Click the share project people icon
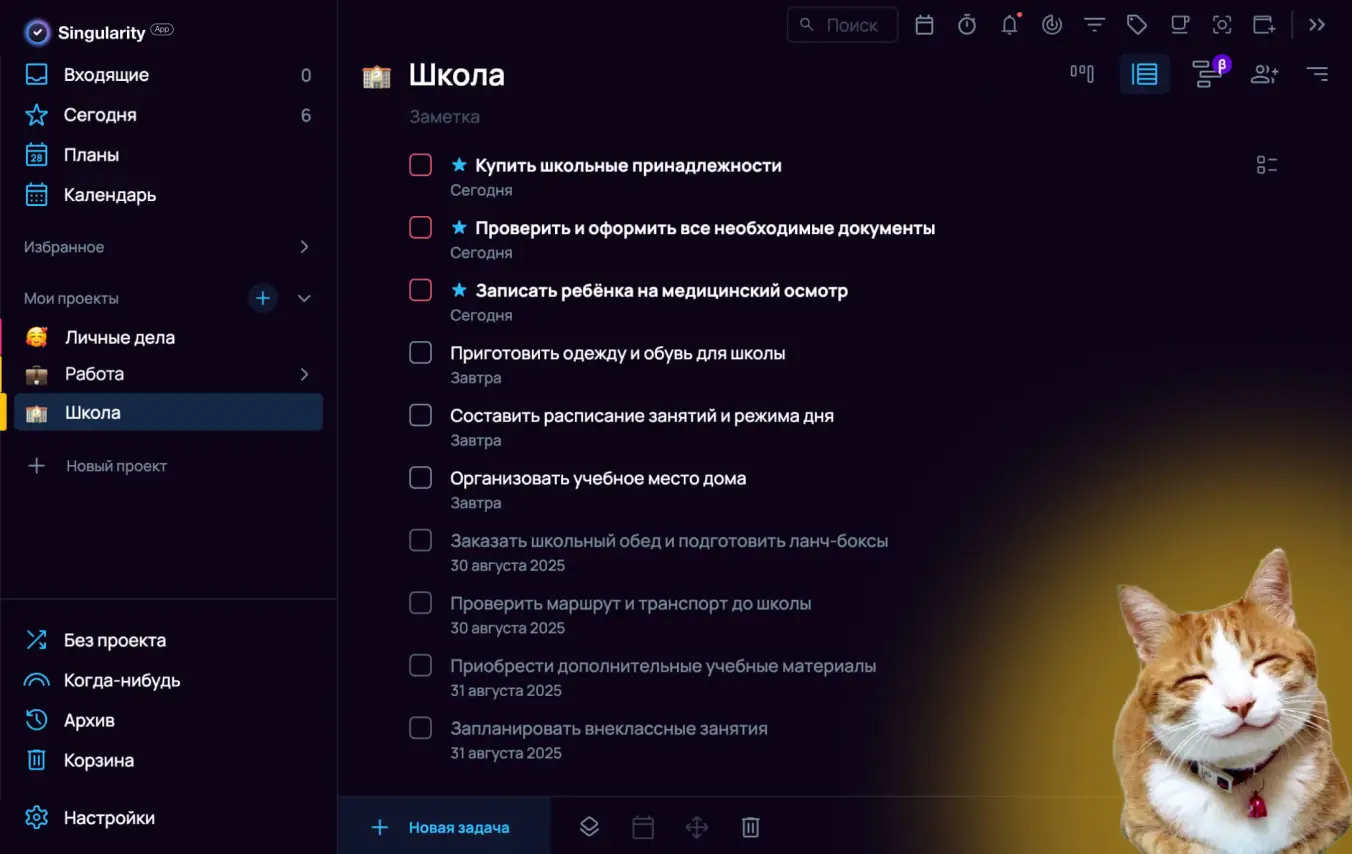 coord(1265,74)
